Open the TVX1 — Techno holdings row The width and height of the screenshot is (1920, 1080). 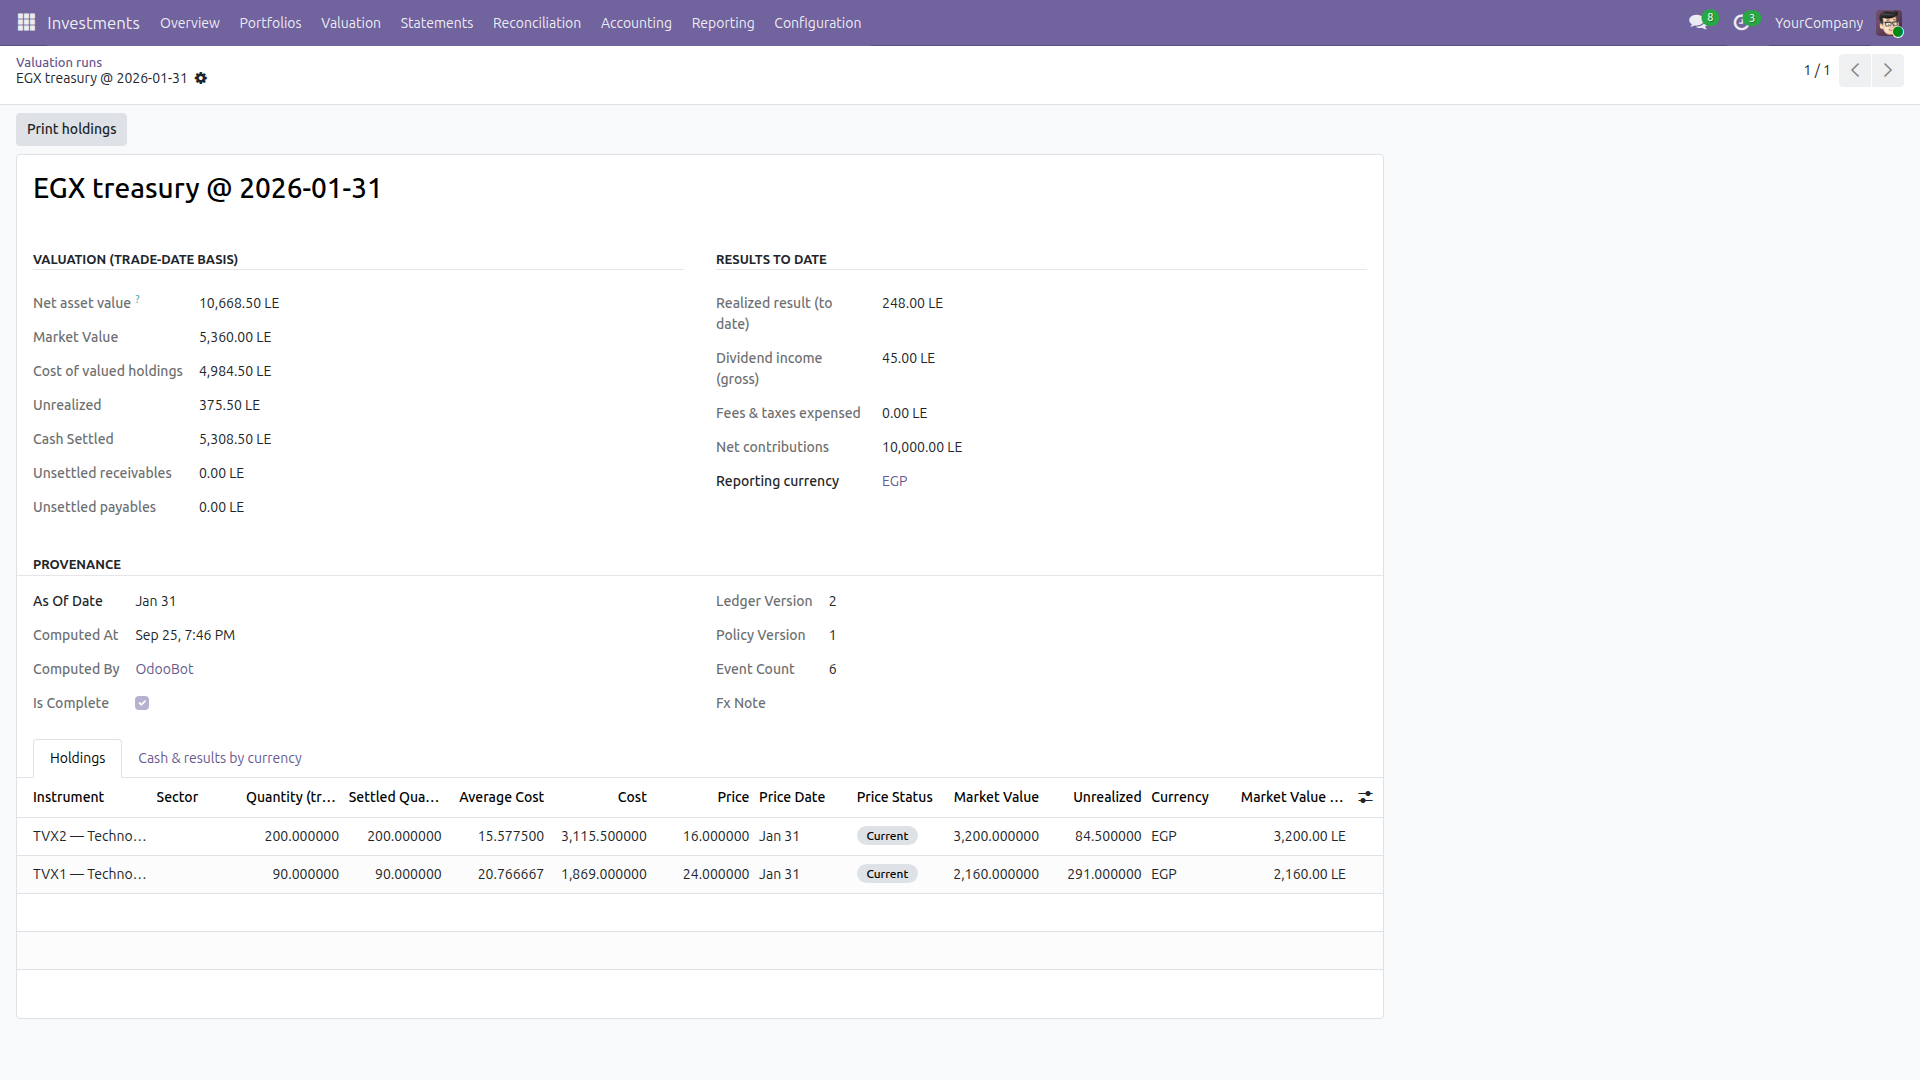pos(700,874)
